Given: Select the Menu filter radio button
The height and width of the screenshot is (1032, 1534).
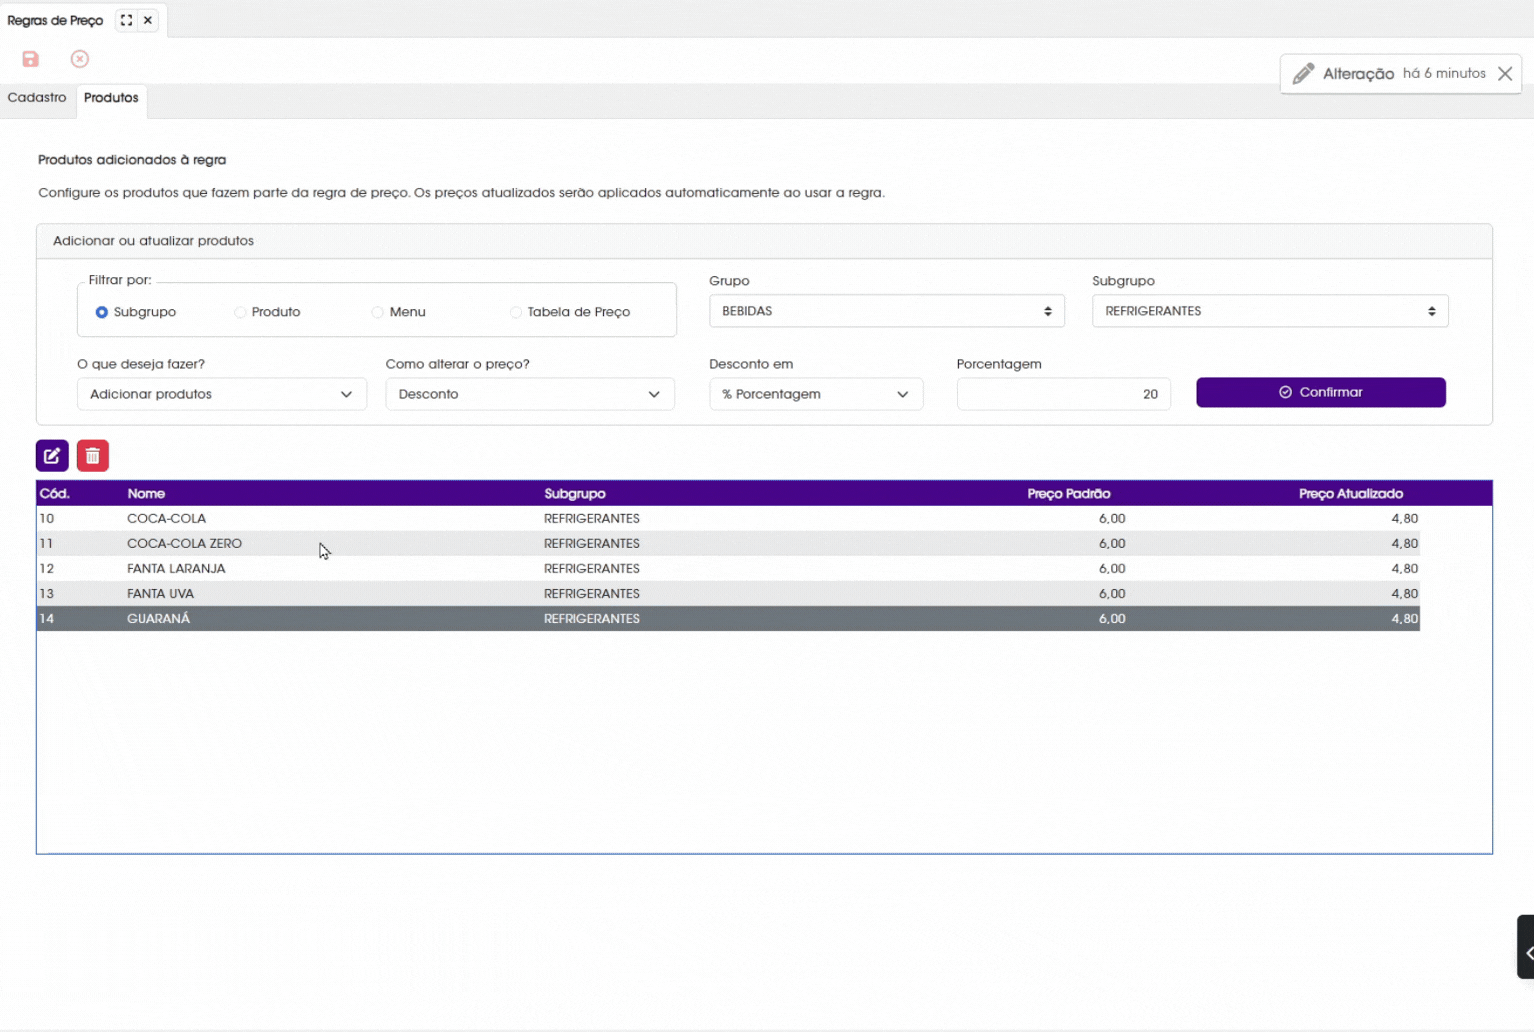Looking at the screenshot, I should point(378,312).
